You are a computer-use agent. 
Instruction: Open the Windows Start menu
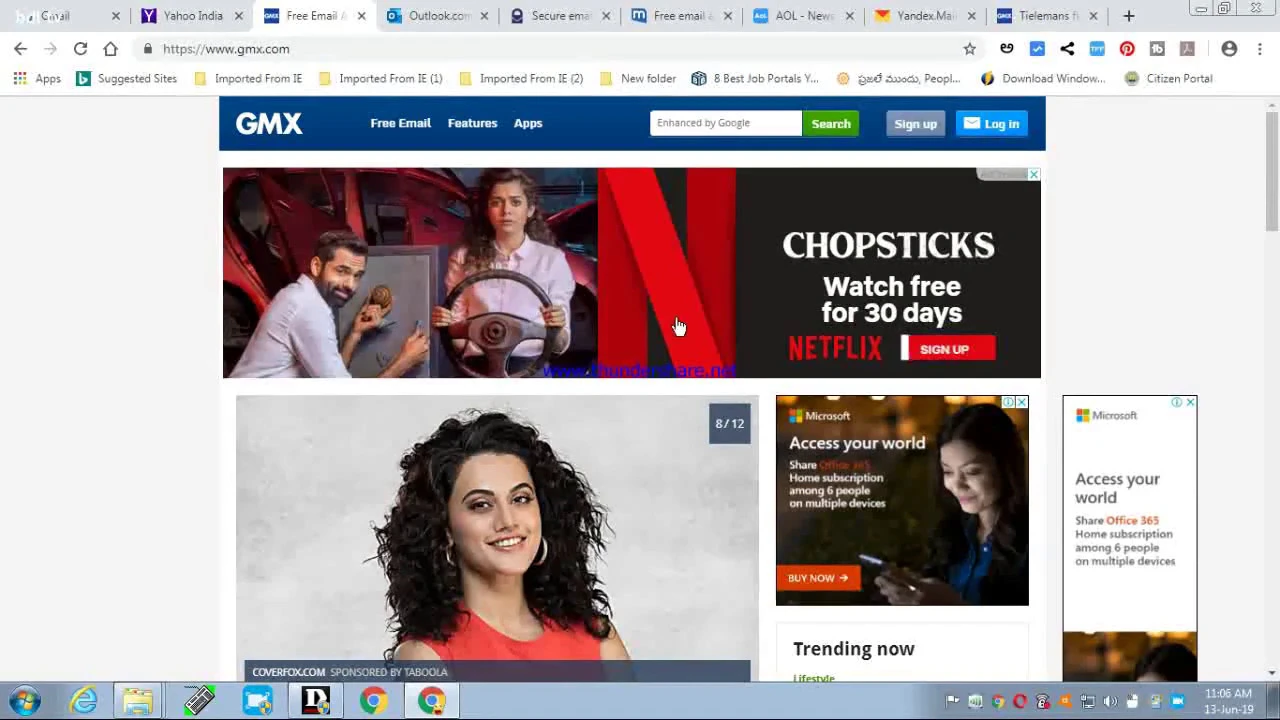[25, 701]
